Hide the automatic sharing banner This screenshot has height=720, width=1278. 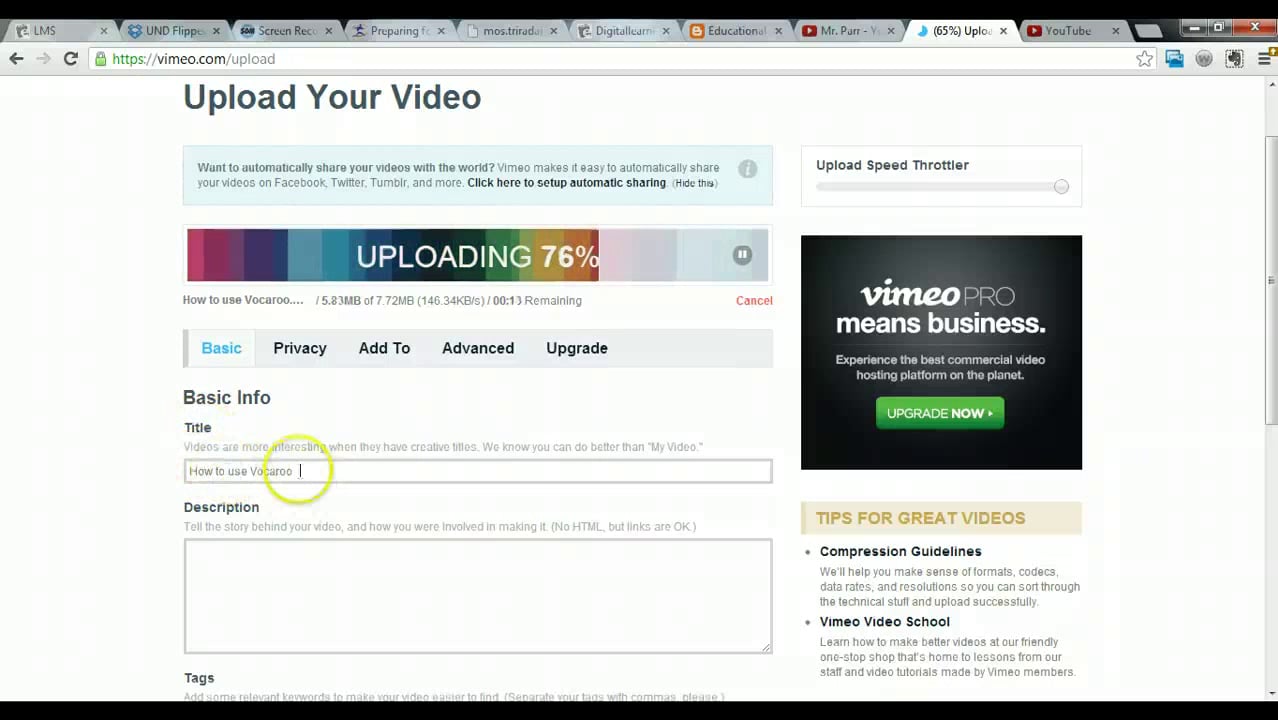pyautogui.click(x=695, y=183)
